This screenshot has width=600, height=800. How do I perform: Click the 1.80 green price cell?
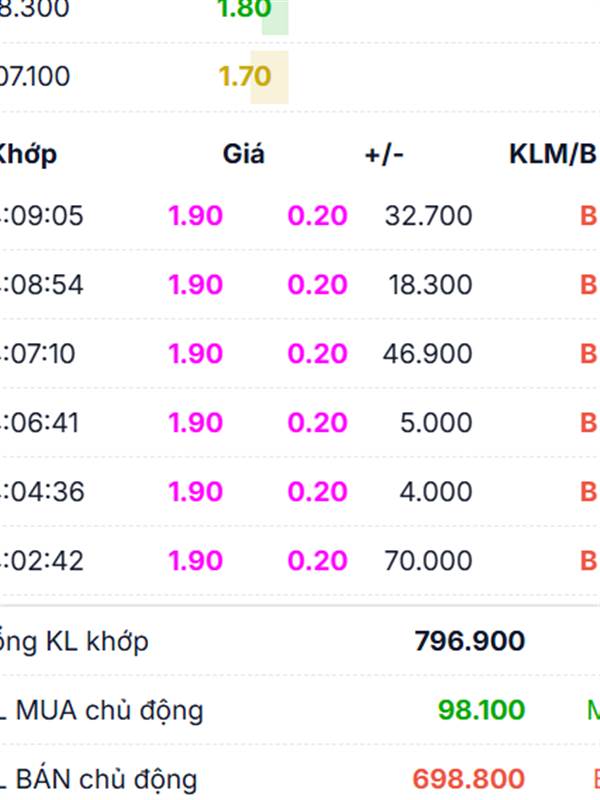(244, 10)
